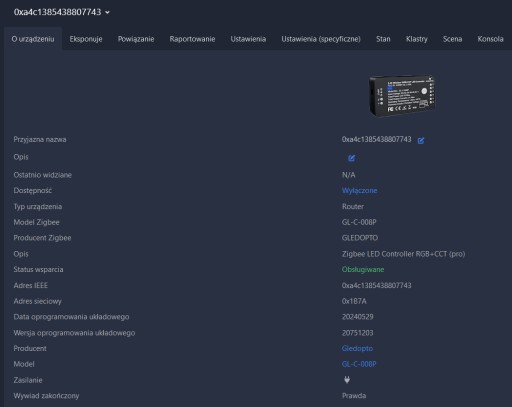Switch to the Stan tab
Viewport: 512px width, 407px height.
tap(383, 39)
